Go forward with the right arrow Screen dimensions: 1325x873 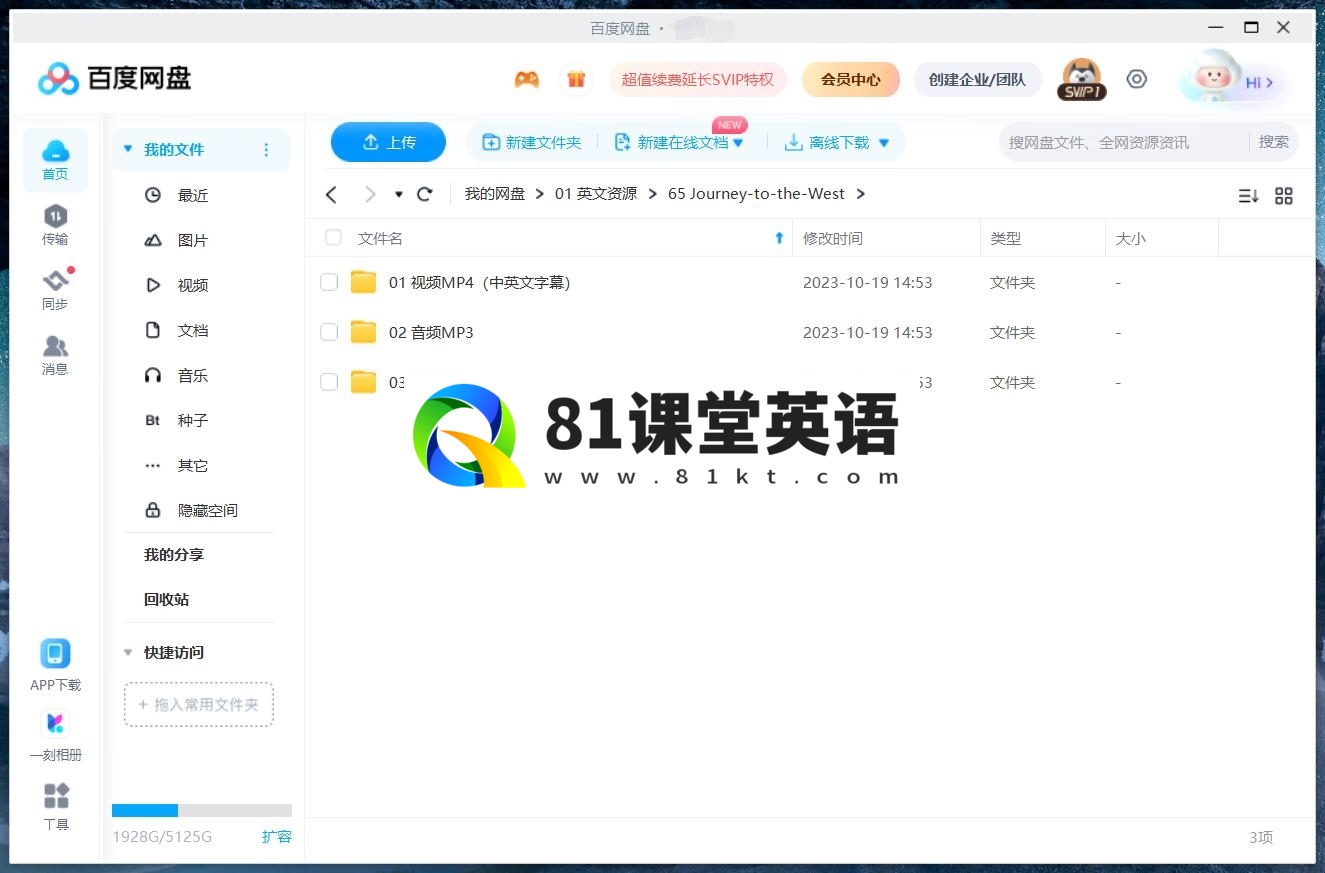tap(370, 194)
